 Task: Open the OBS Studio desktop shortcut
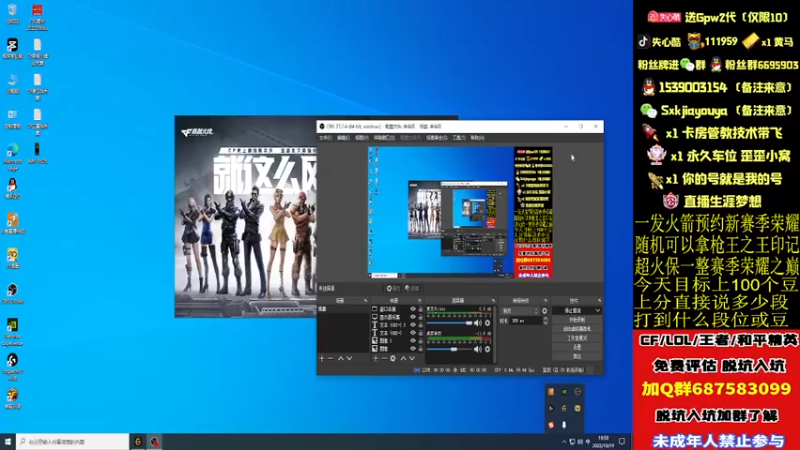(x=12, y=293)
